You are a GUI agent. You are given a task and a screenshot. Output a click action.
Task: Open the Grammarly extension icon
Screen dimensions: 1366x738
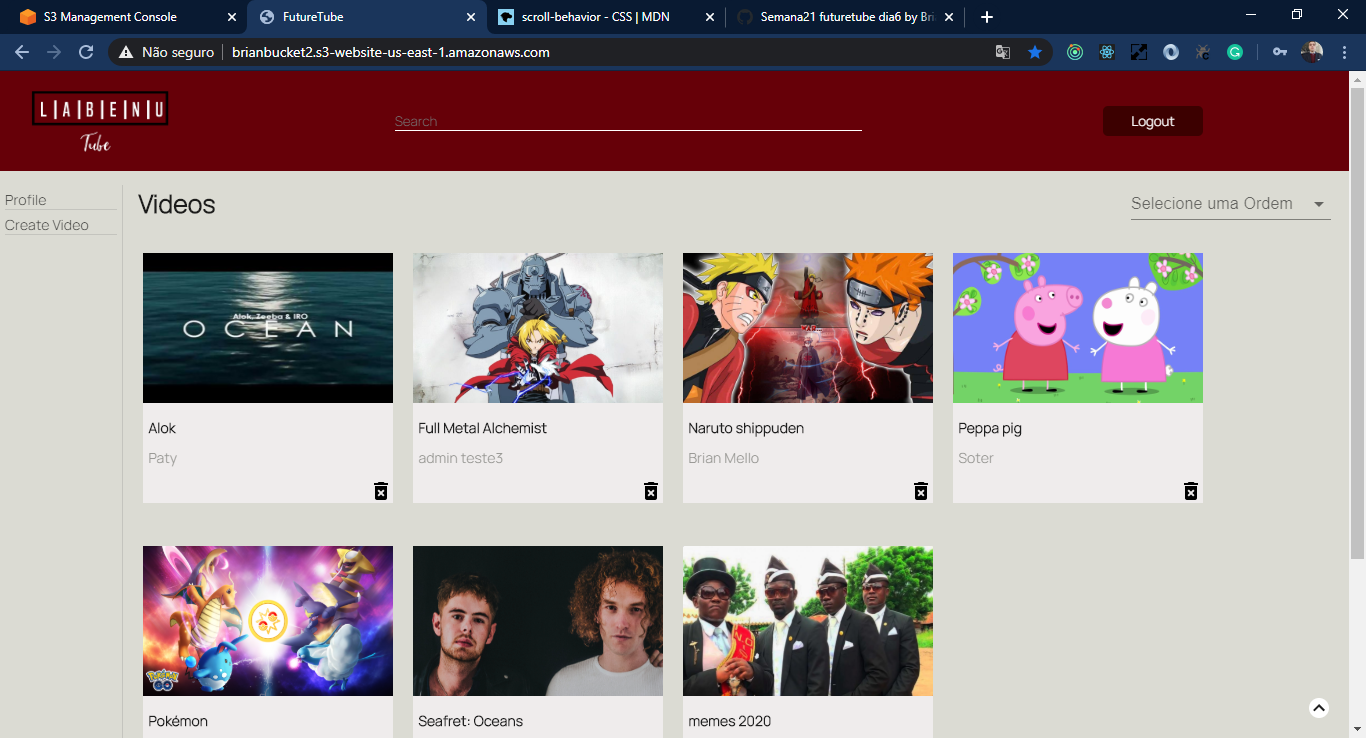pyautogui.click(x=1235, y=52)
